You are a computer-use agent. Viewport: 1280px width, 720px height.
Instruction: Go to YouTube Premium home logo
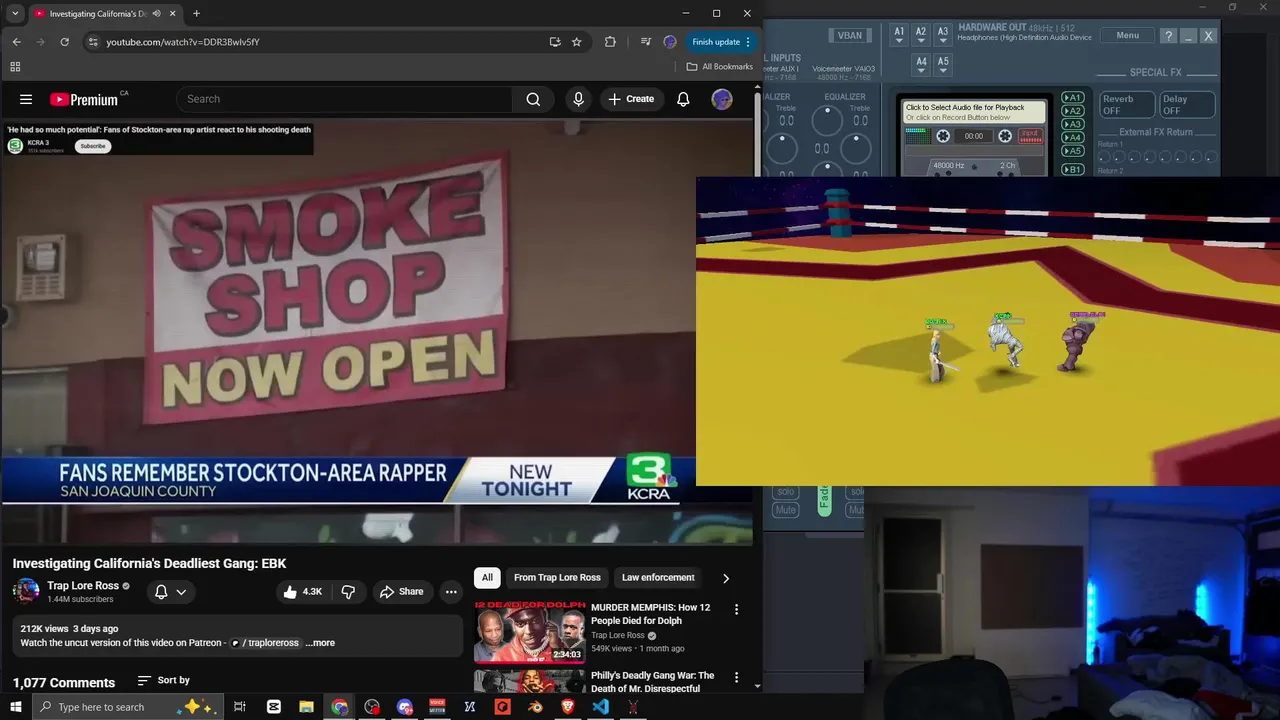[84, 99]
